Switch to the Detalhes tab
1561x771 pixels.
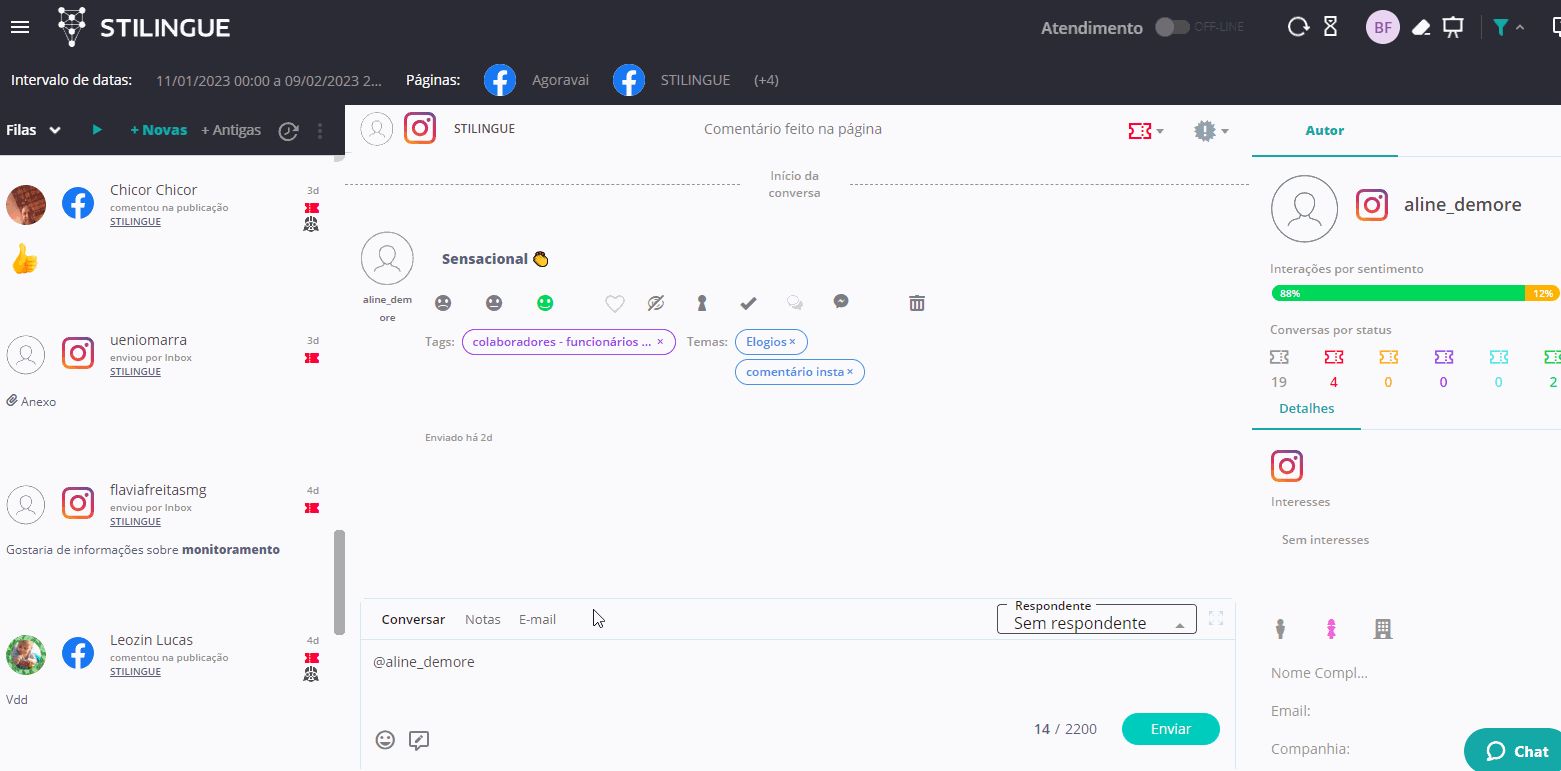tap(1306, 408)
